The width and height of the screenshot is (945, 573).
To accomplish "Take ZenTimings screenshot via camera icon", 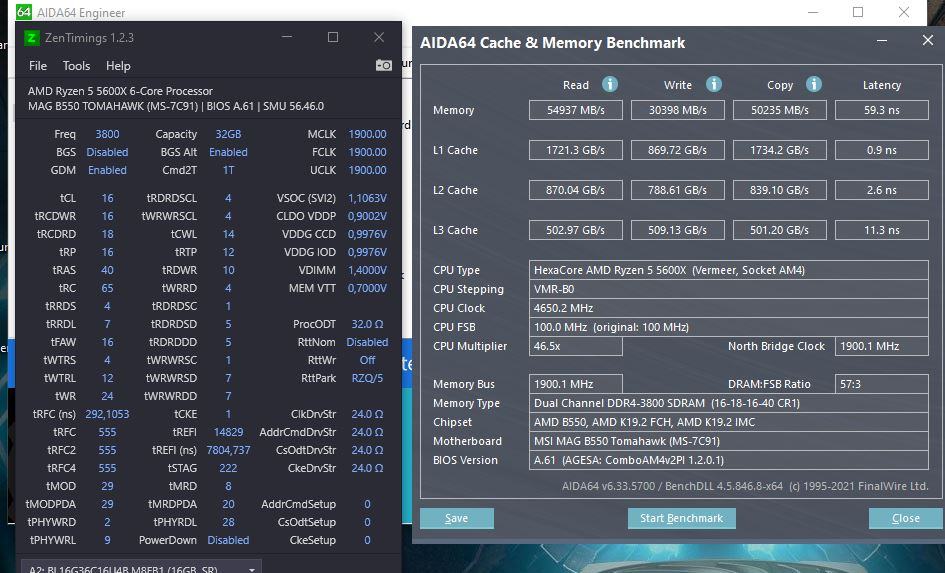I will click(383, 65).
